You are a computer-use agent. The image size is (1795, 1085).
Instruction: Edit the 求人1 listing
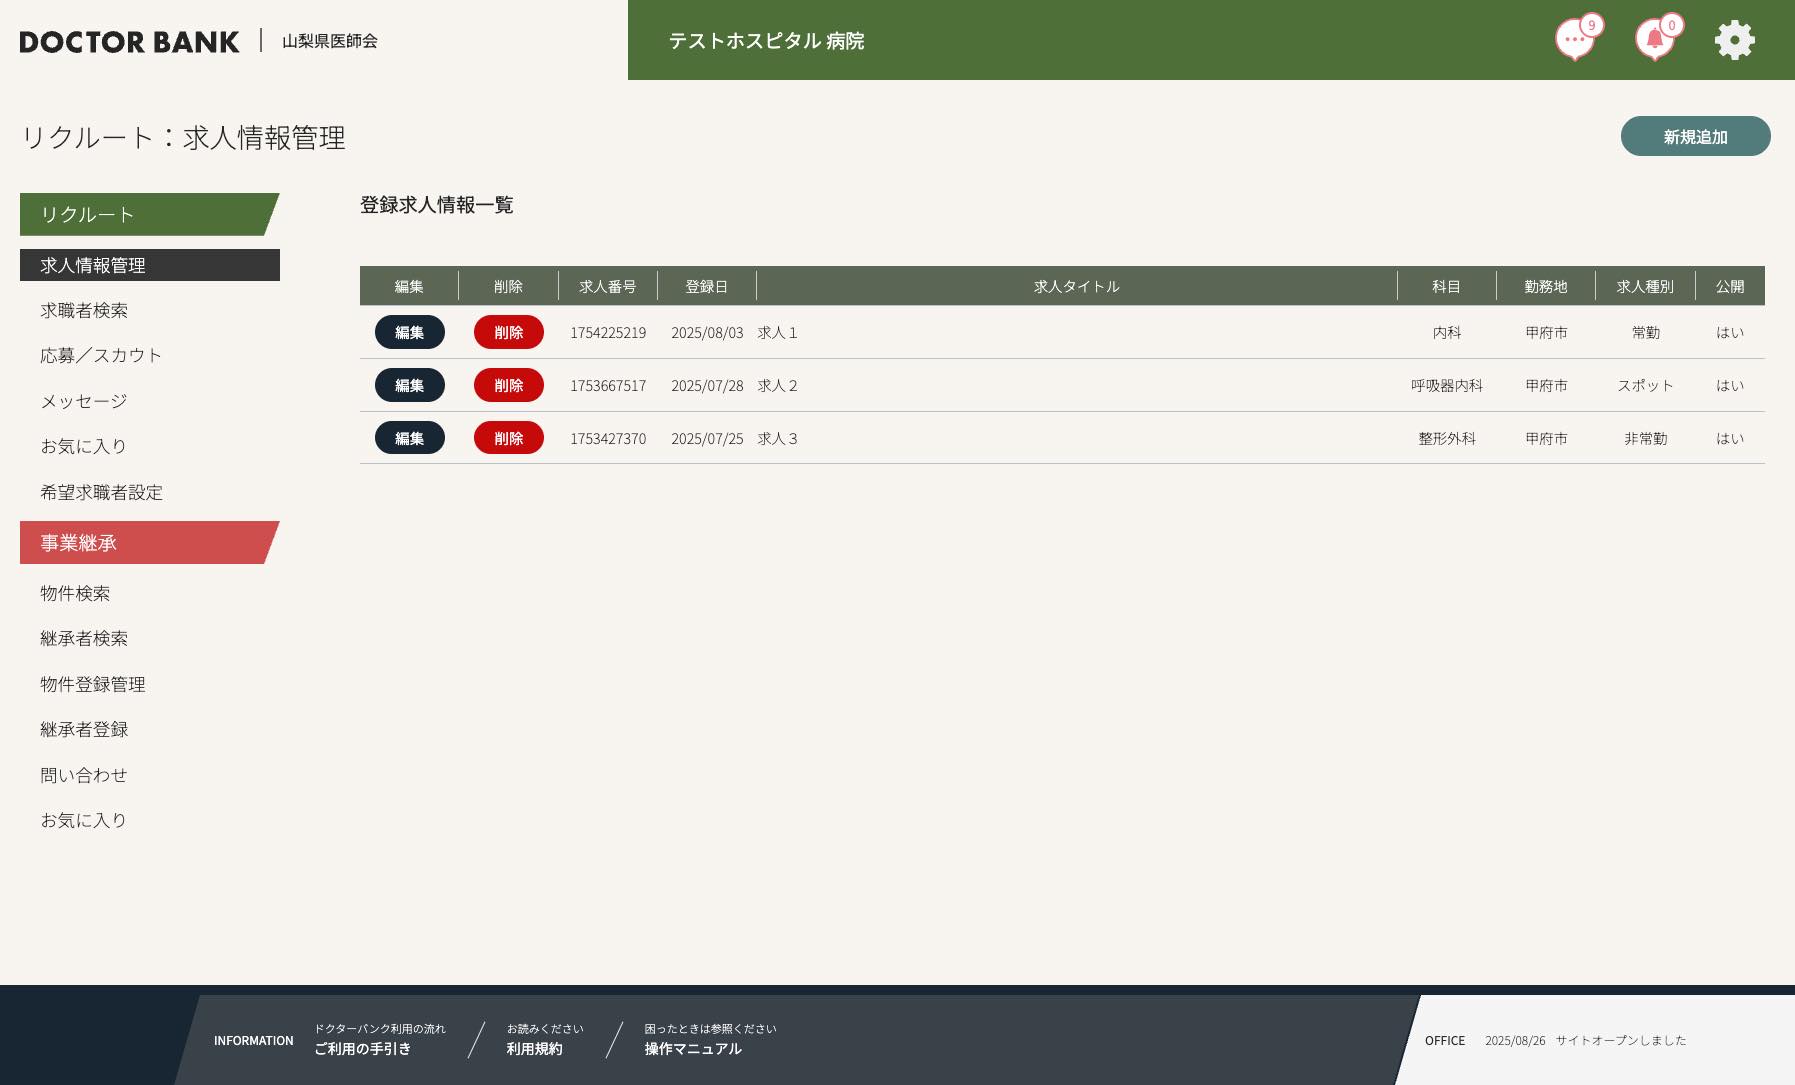[x=409, y=332]
